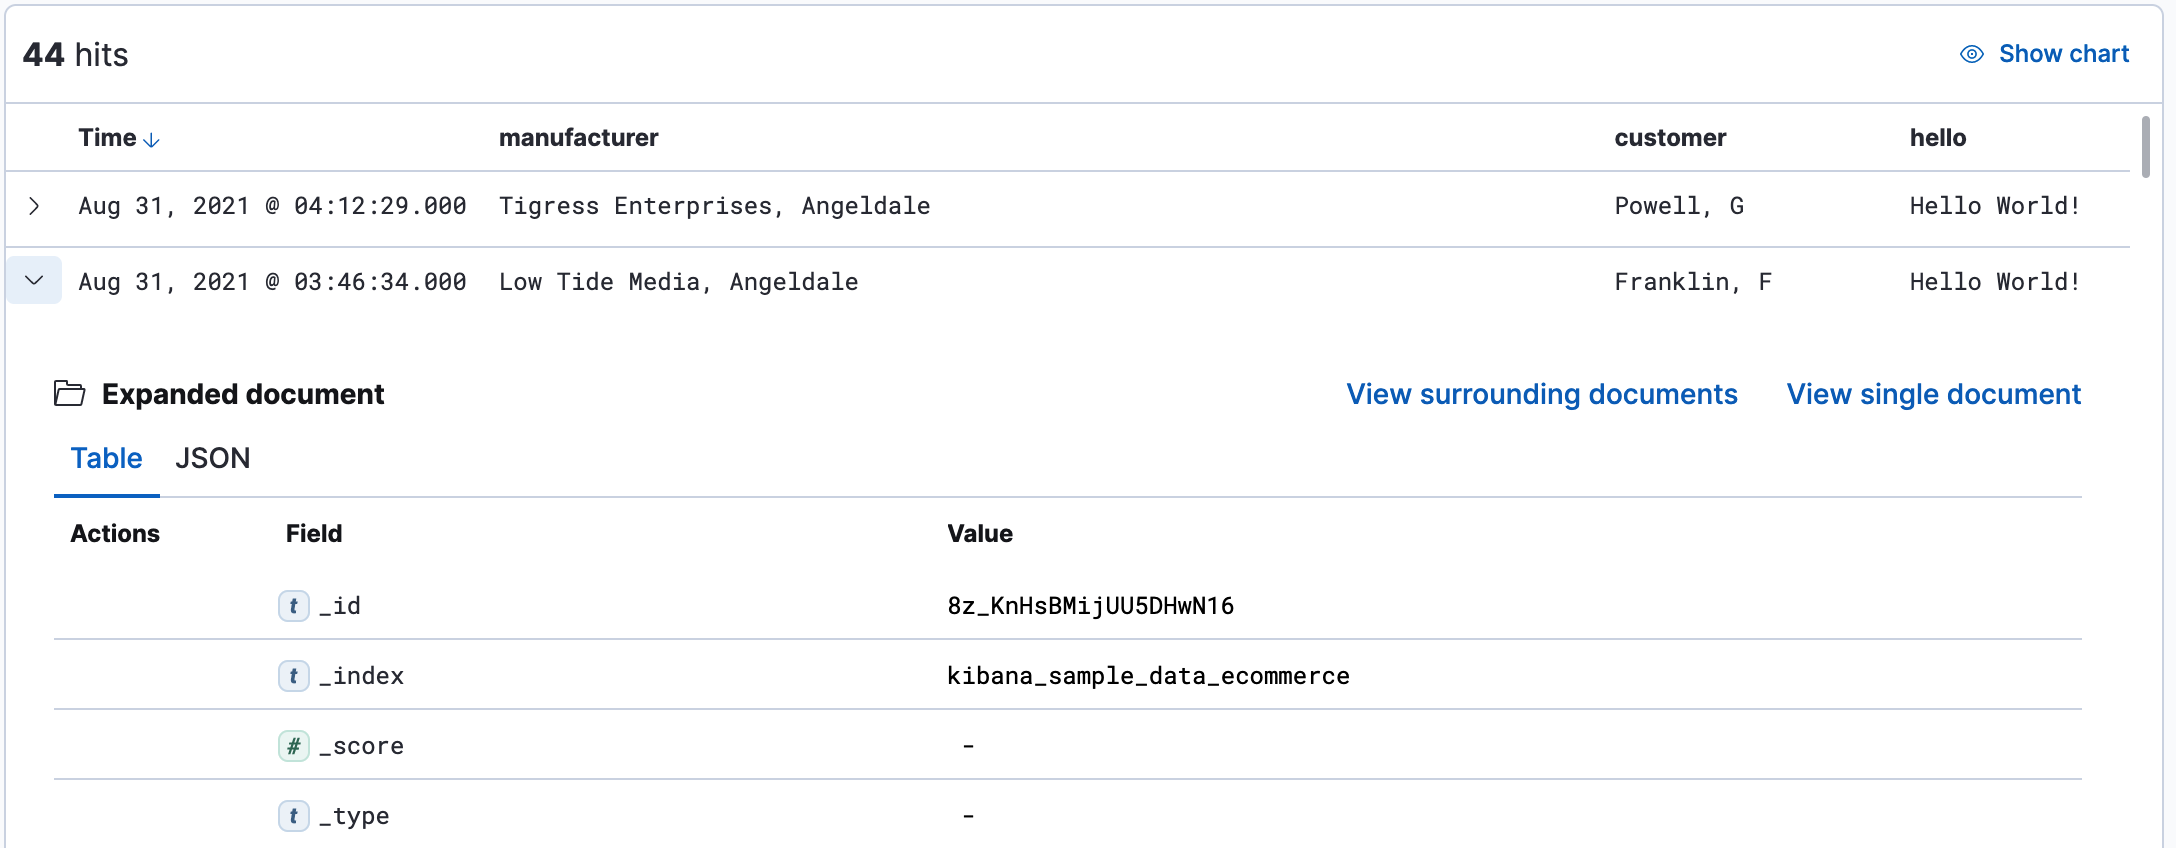Click the Time column header label

coord(107,138)
